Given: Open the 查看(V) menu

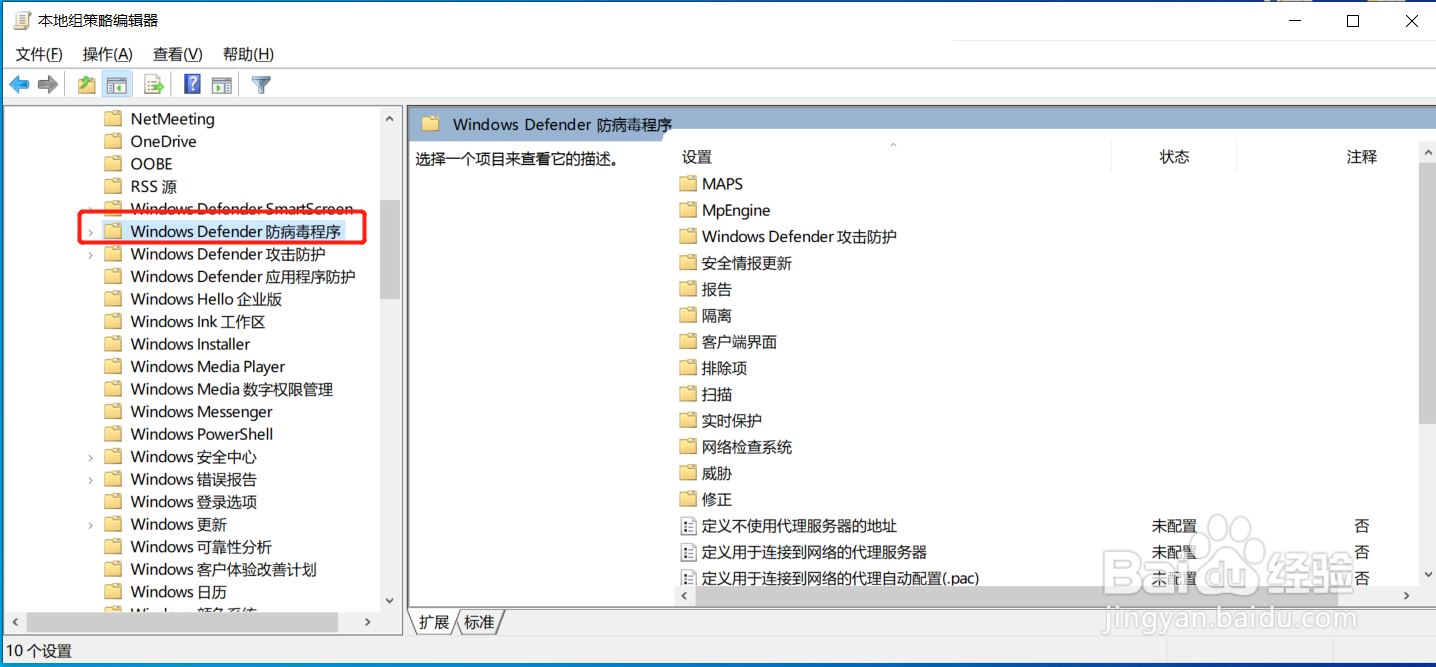Looking at the screenshot, I should [x=178, y=54].
